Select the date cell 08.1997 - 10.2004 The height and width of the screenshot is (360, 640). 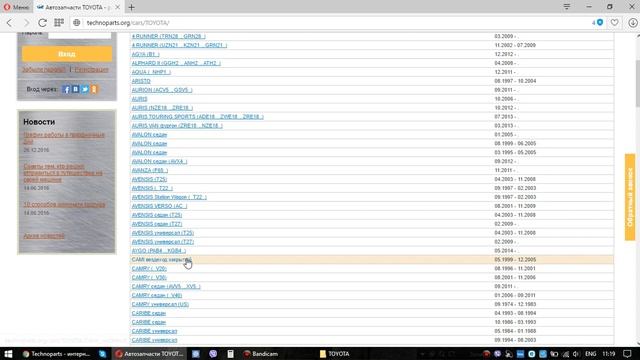(515, 81)
